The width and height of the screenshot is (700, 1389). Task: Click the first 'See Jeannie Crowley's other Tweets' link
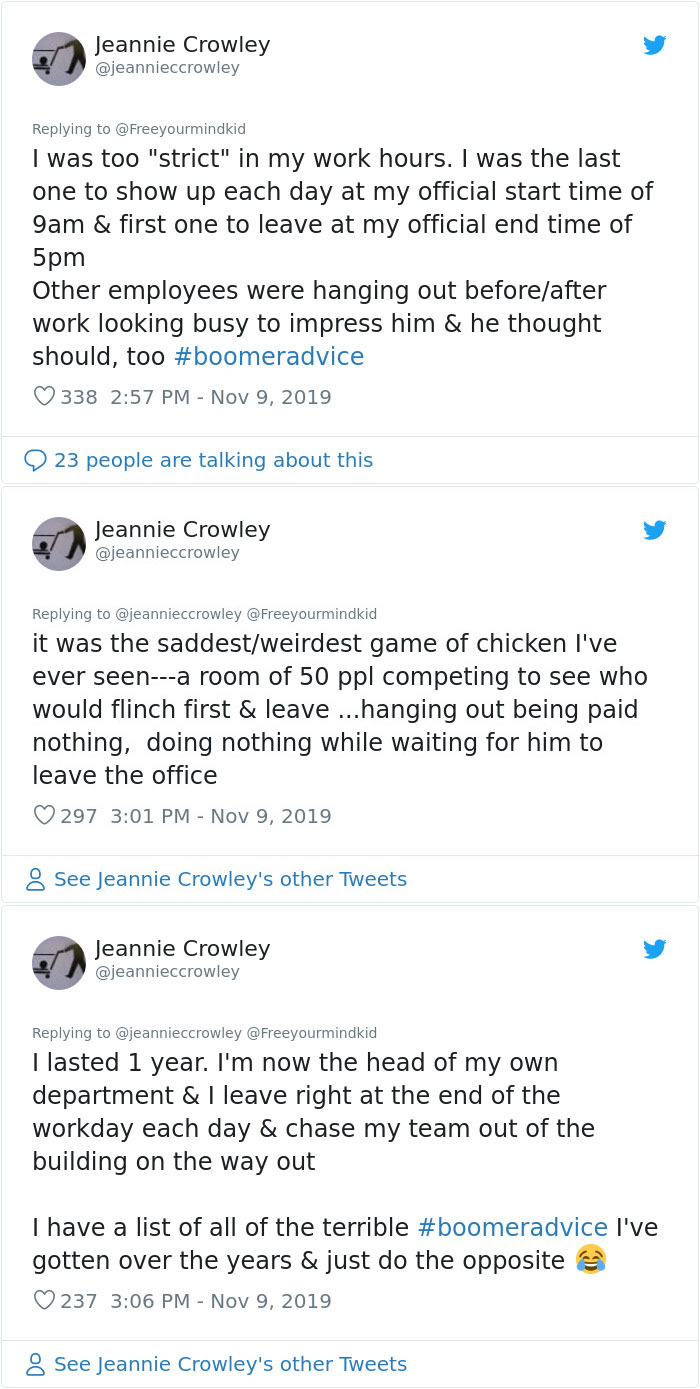tap(229, 879)
